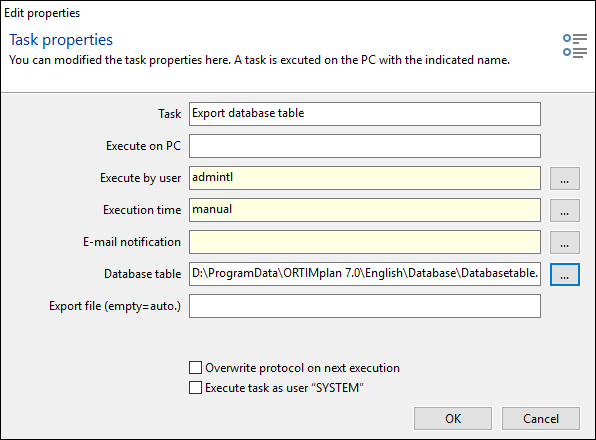Focus the Task name field

tap(365, 114)
